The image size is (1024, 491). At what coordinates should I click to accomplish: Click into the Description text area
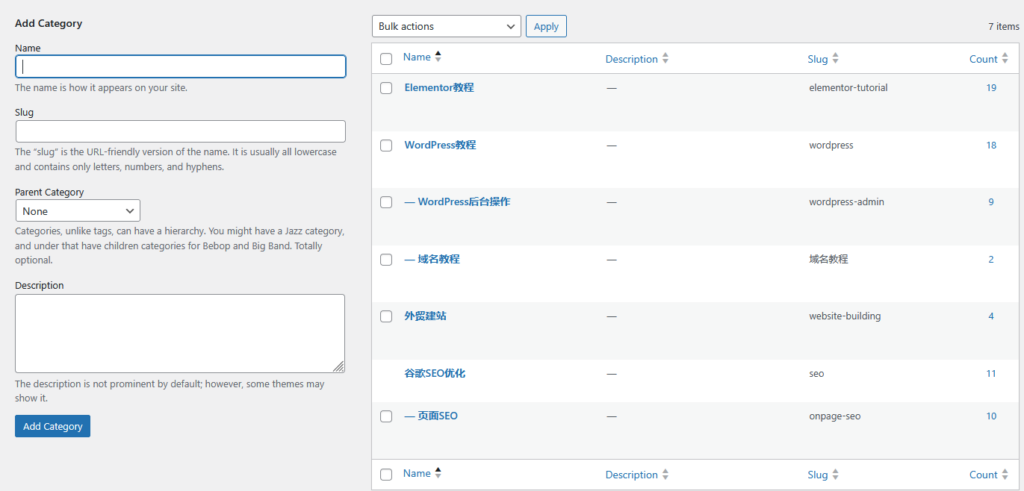pyautogui.click(x=180, y=333)
